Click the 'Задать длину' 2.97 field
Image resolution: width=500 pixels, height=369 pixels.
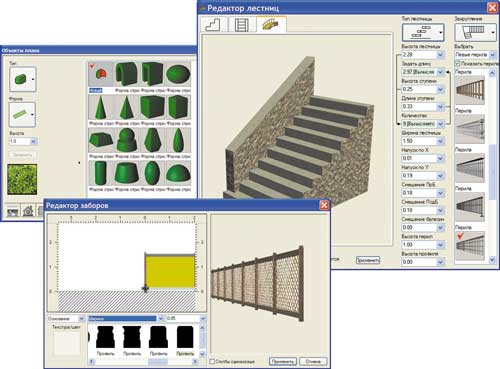point(419,72)
